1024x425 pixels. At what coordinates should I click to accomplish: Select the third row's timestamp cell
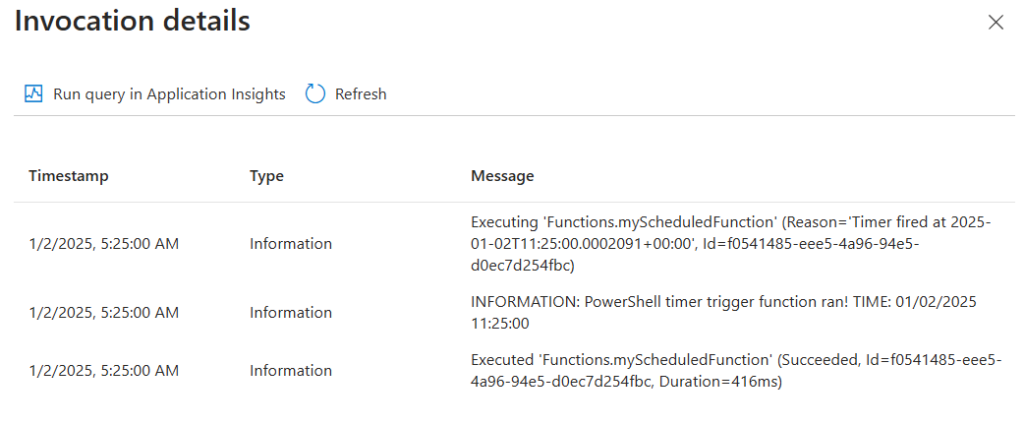click(104, 371)
